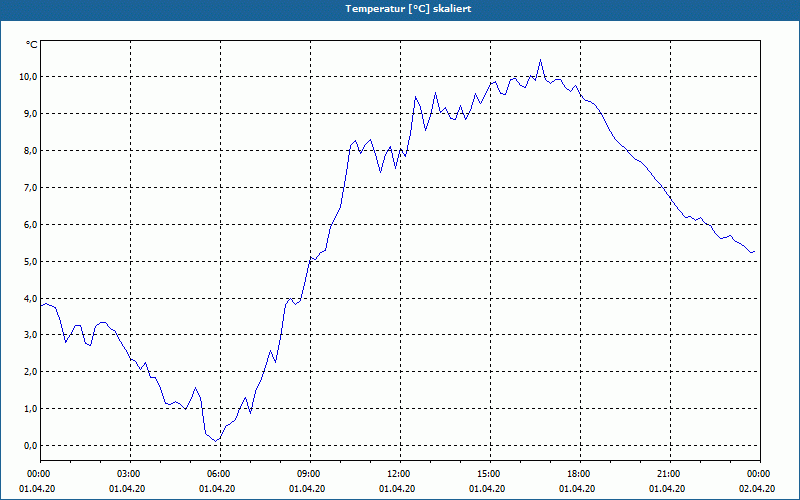This screenshot has width=800, height=500.
Task: Click the 0,0 y-axis label
Action: [x=31, y=445]
